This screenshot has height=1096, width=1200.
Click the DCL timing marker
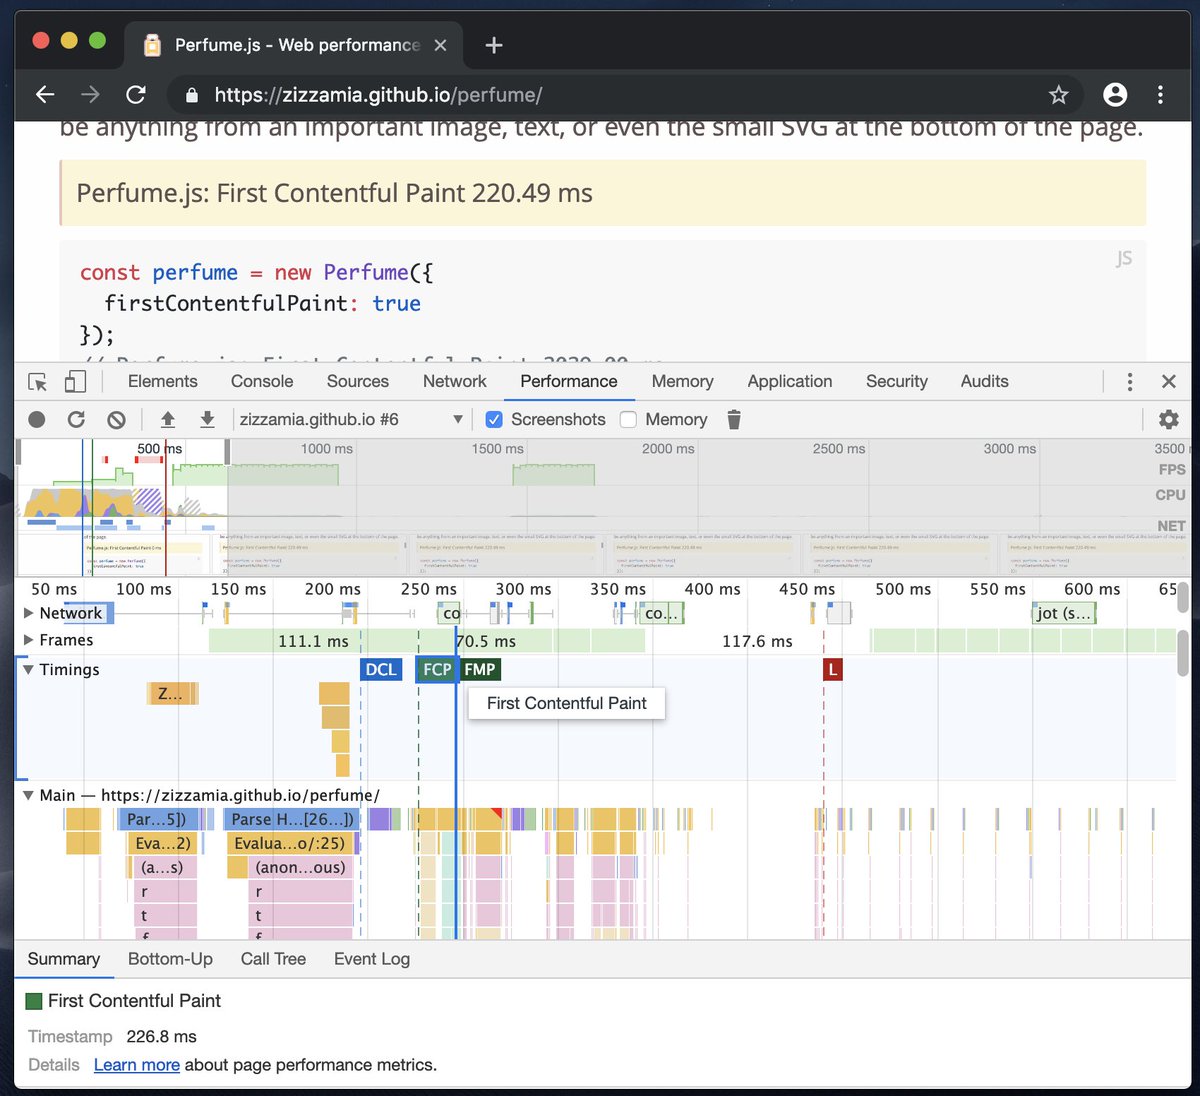[x=380, y=669]
